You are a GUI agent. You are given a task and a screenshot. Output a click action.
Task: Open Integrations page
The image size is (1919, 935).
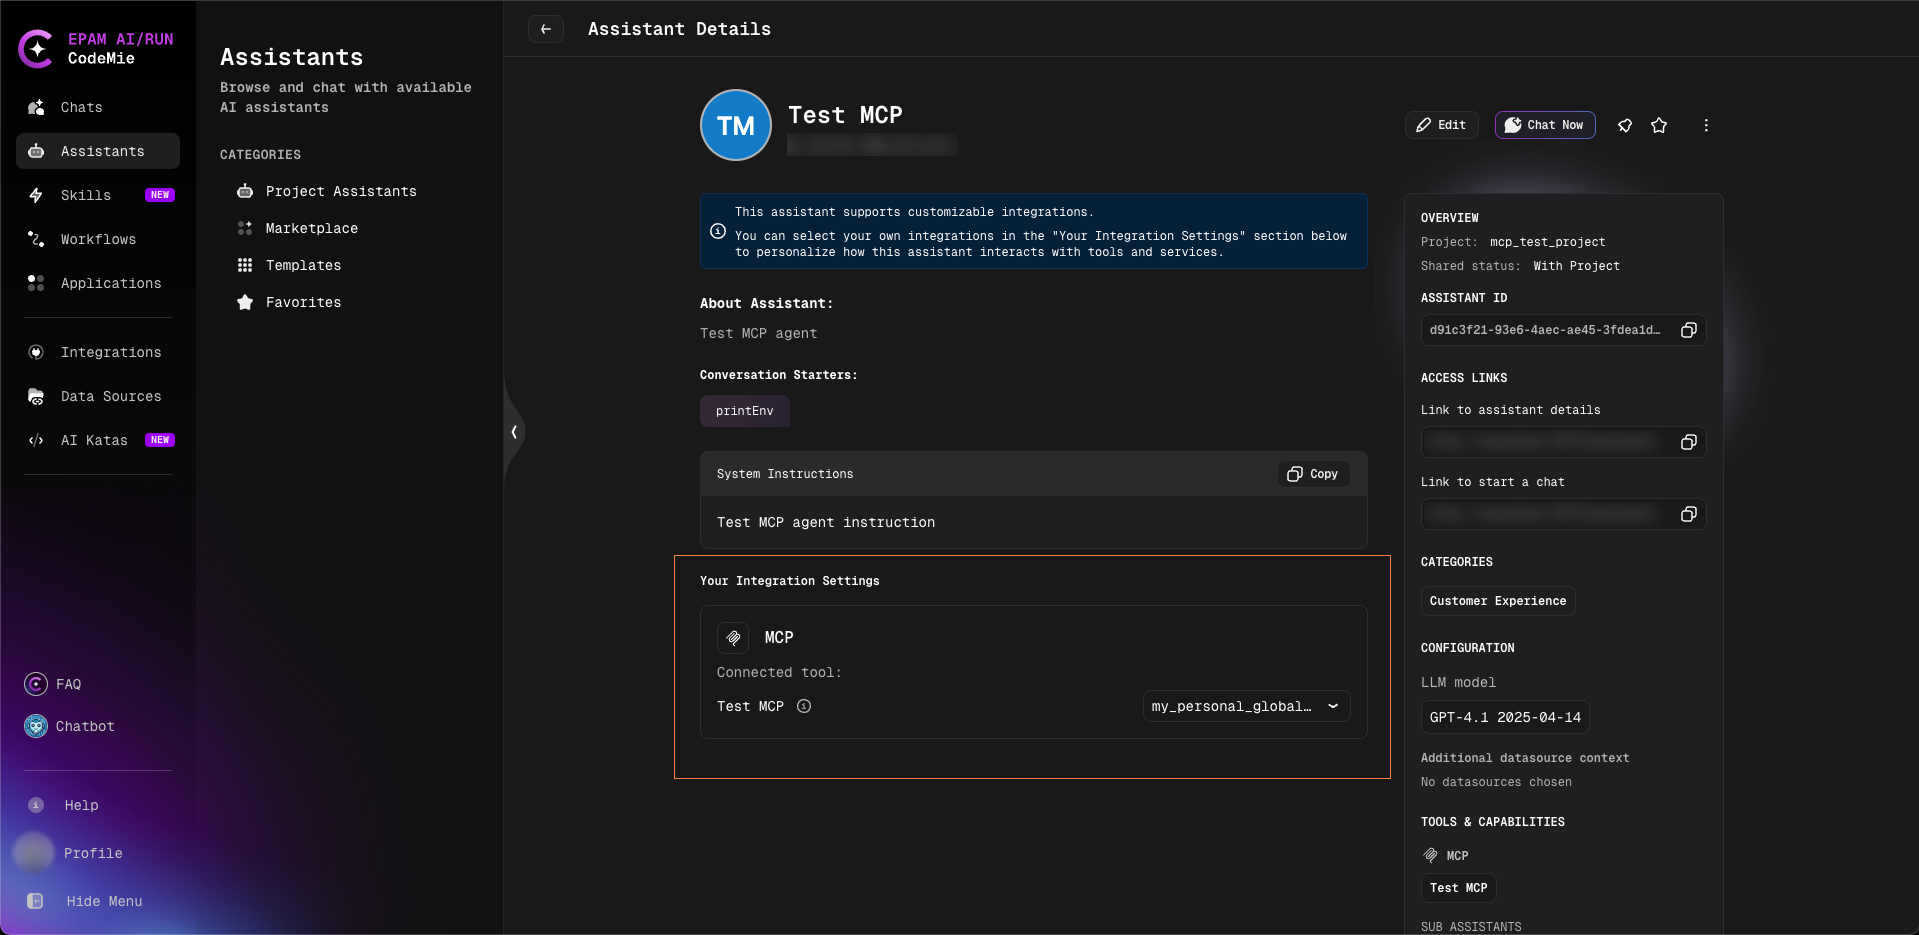98,352
